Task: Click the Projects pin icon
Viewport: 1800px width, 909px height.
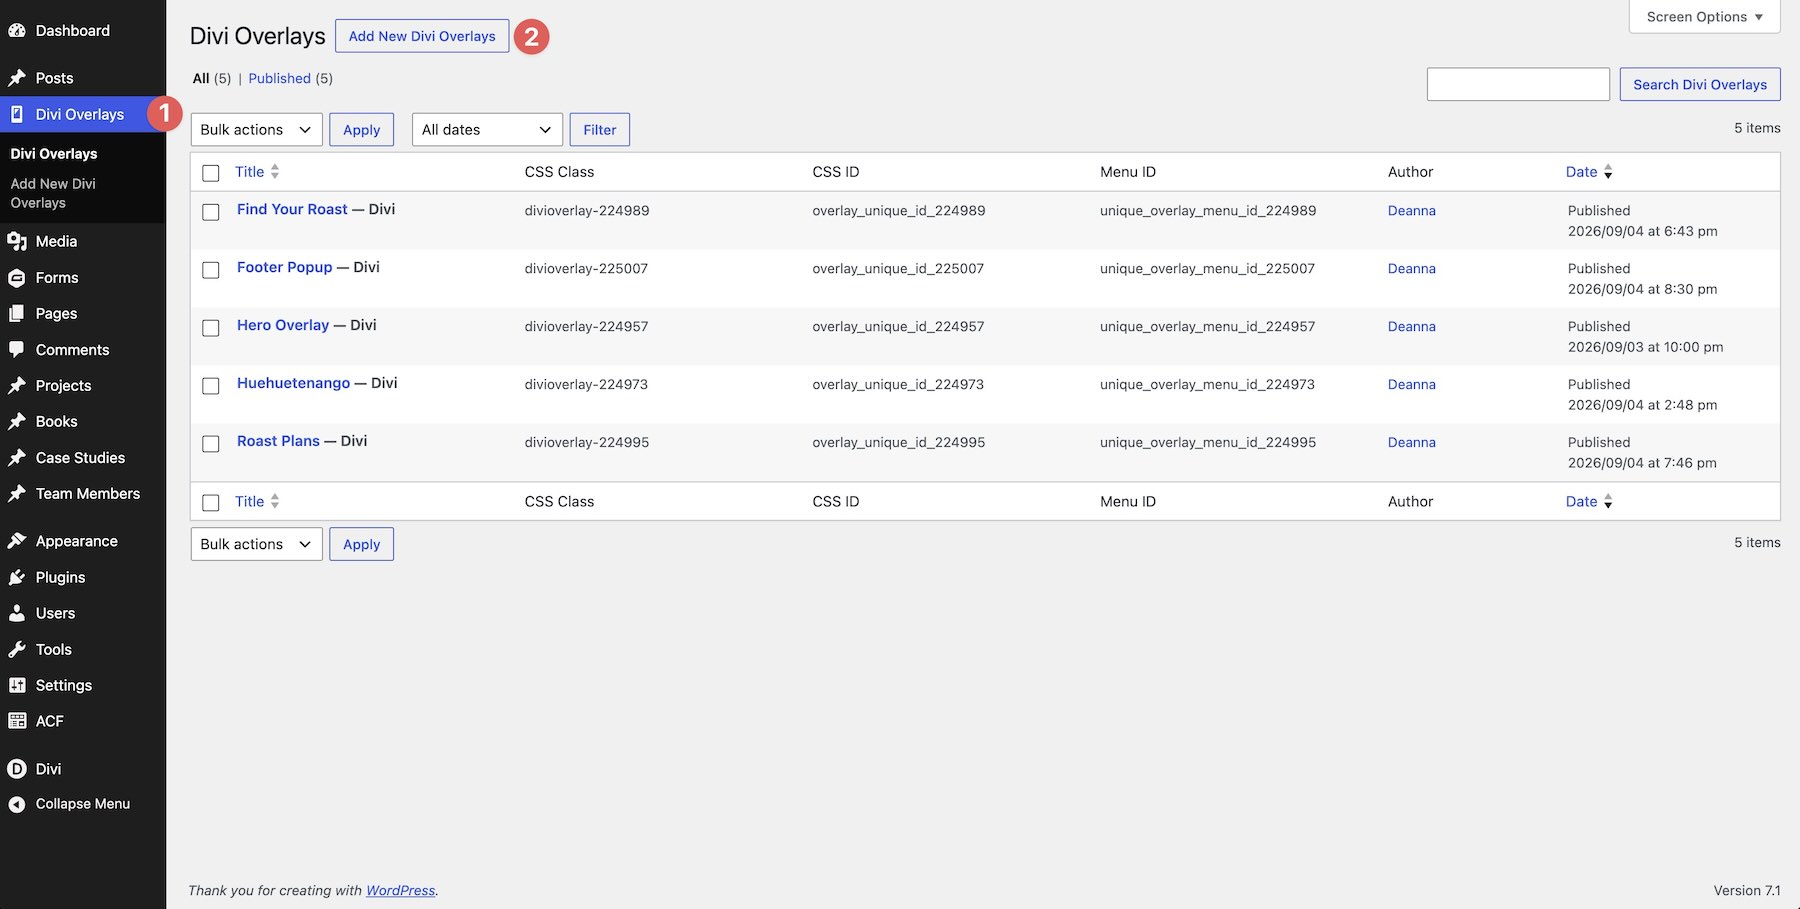Action: click(17, 386)
